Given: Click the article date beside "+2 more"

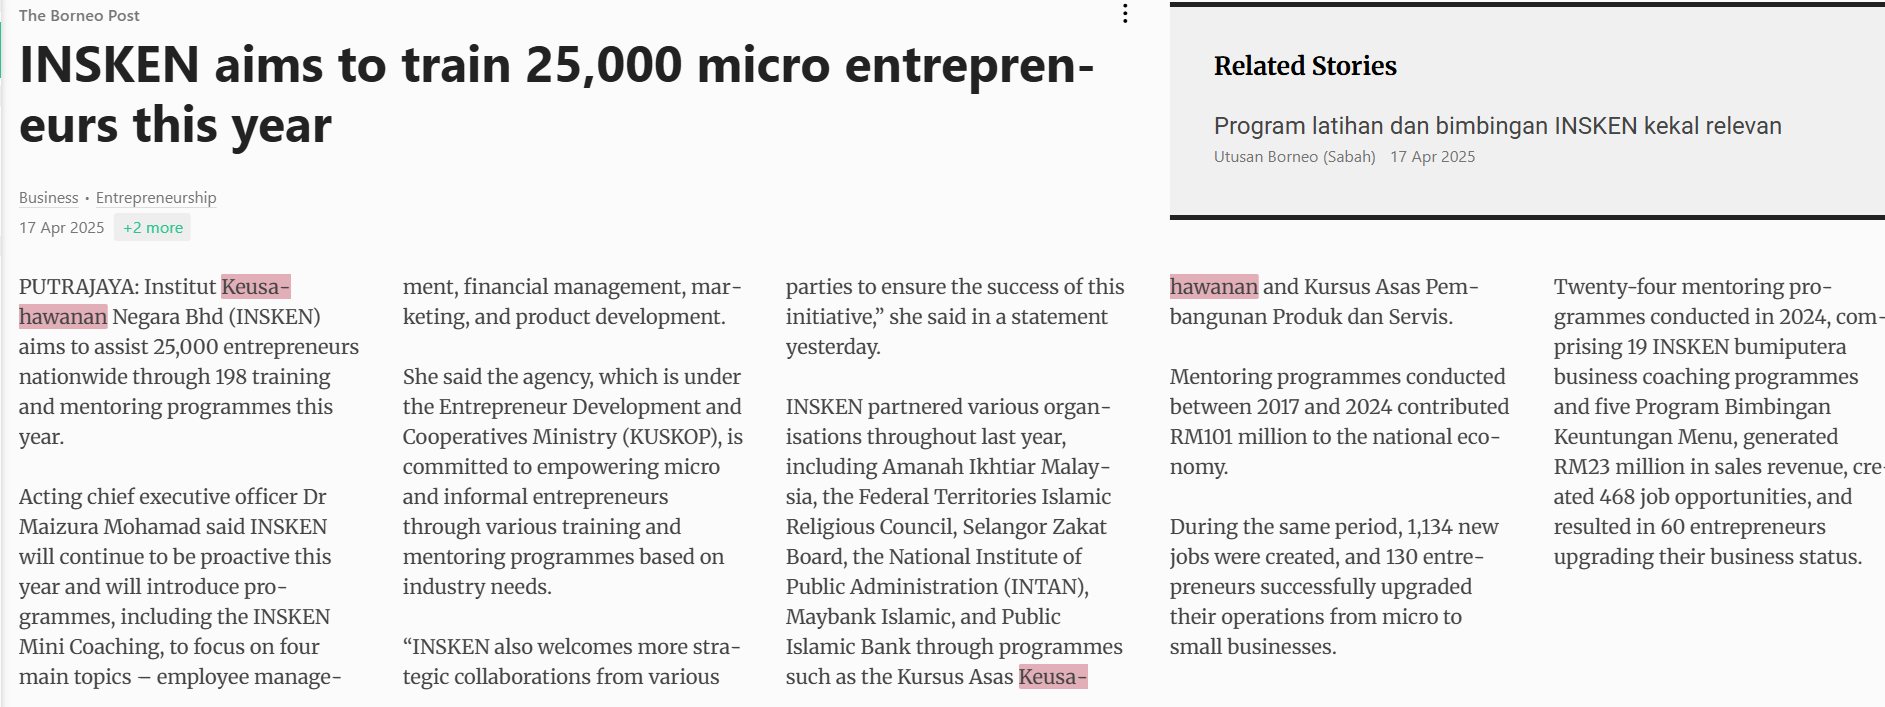Looking at the screenshot, I should 61,228.
